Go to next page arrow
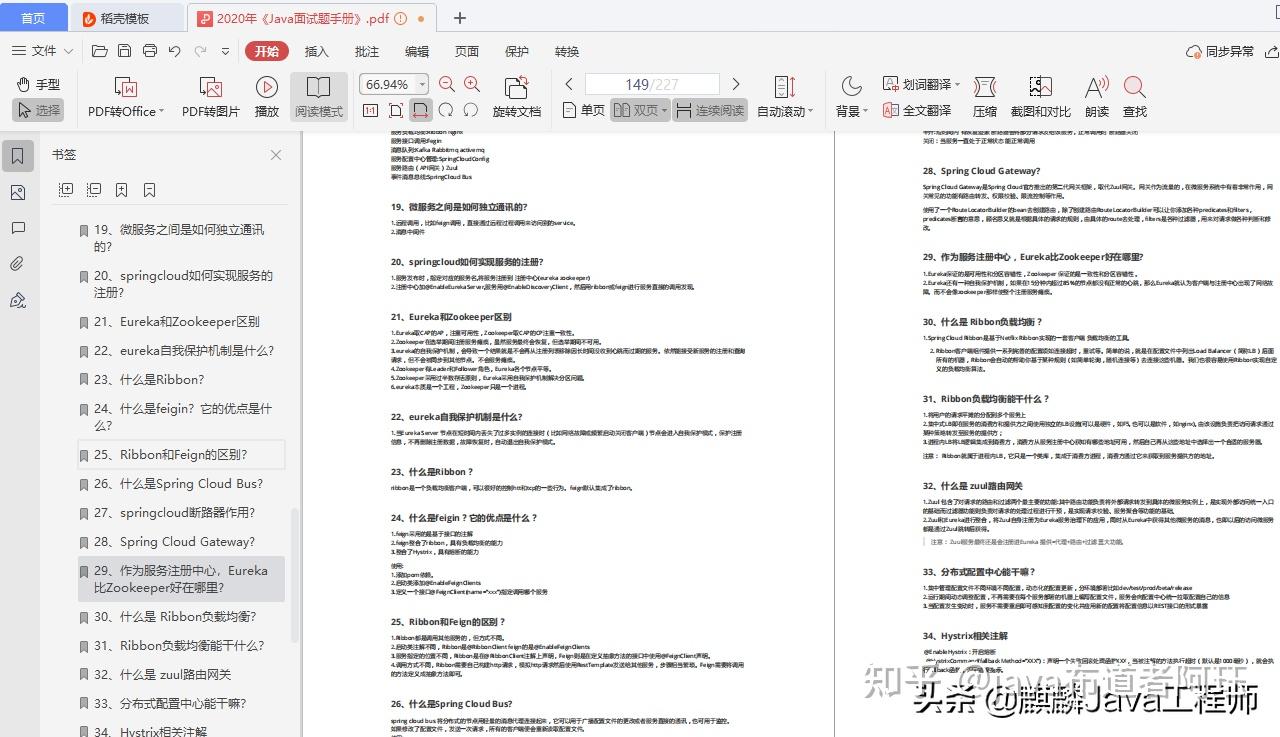This screenshot has width=1280, height=737. (736, 85)
